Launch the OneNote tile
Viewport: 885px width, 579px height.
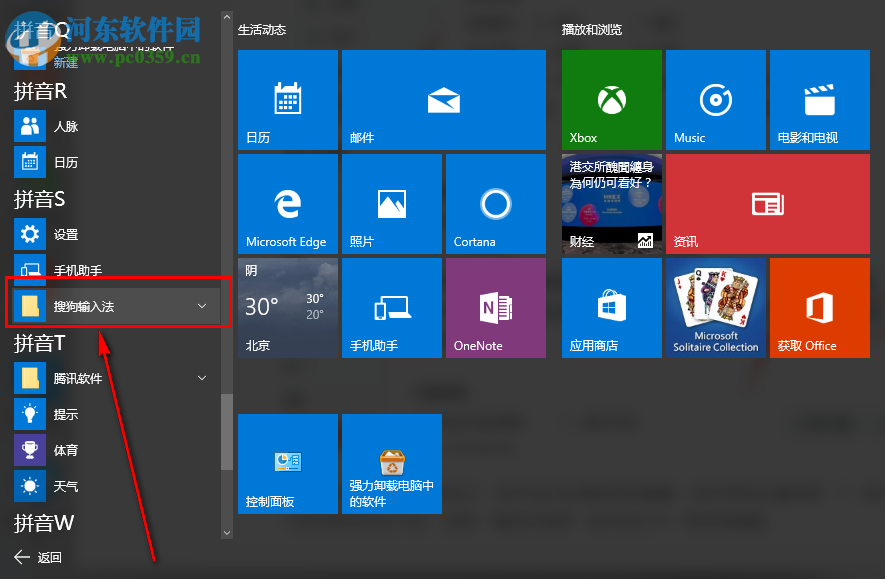point(496,308)
